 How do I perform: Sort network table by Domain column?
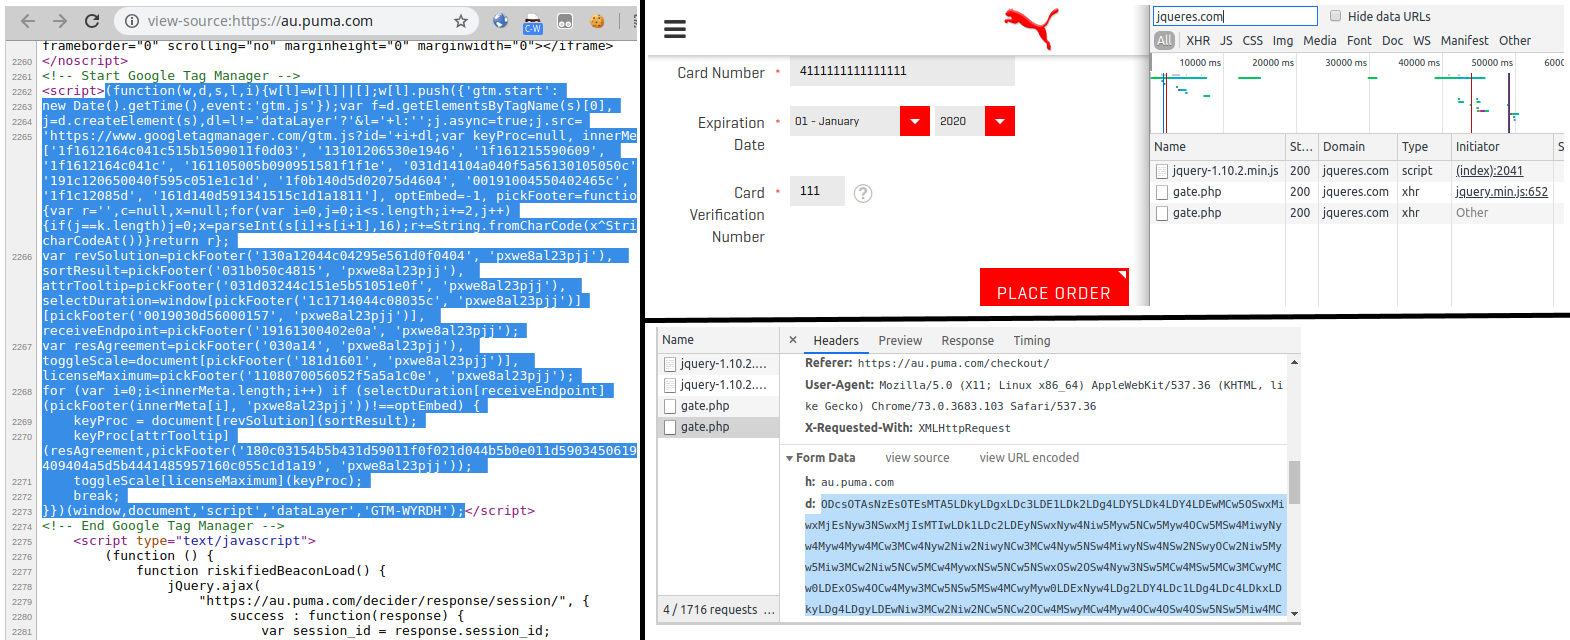(x=1357, y=146)
